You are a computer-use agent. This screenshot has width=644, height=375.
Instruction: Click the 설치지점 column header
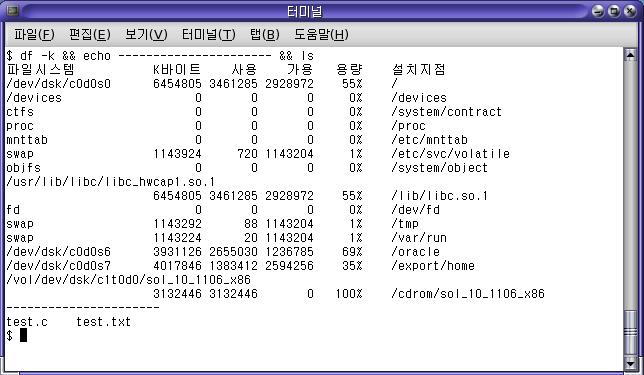click(x=419, y=69)
